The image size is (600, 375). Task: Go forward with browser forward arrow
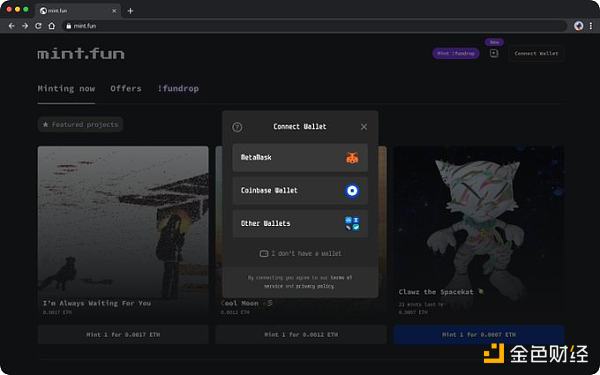point(25,26)
